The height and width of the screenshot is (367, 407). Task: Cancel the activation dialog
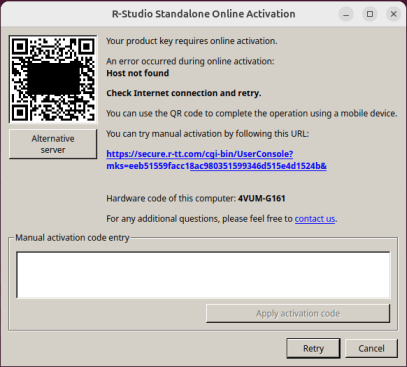[x=371, y=348]
